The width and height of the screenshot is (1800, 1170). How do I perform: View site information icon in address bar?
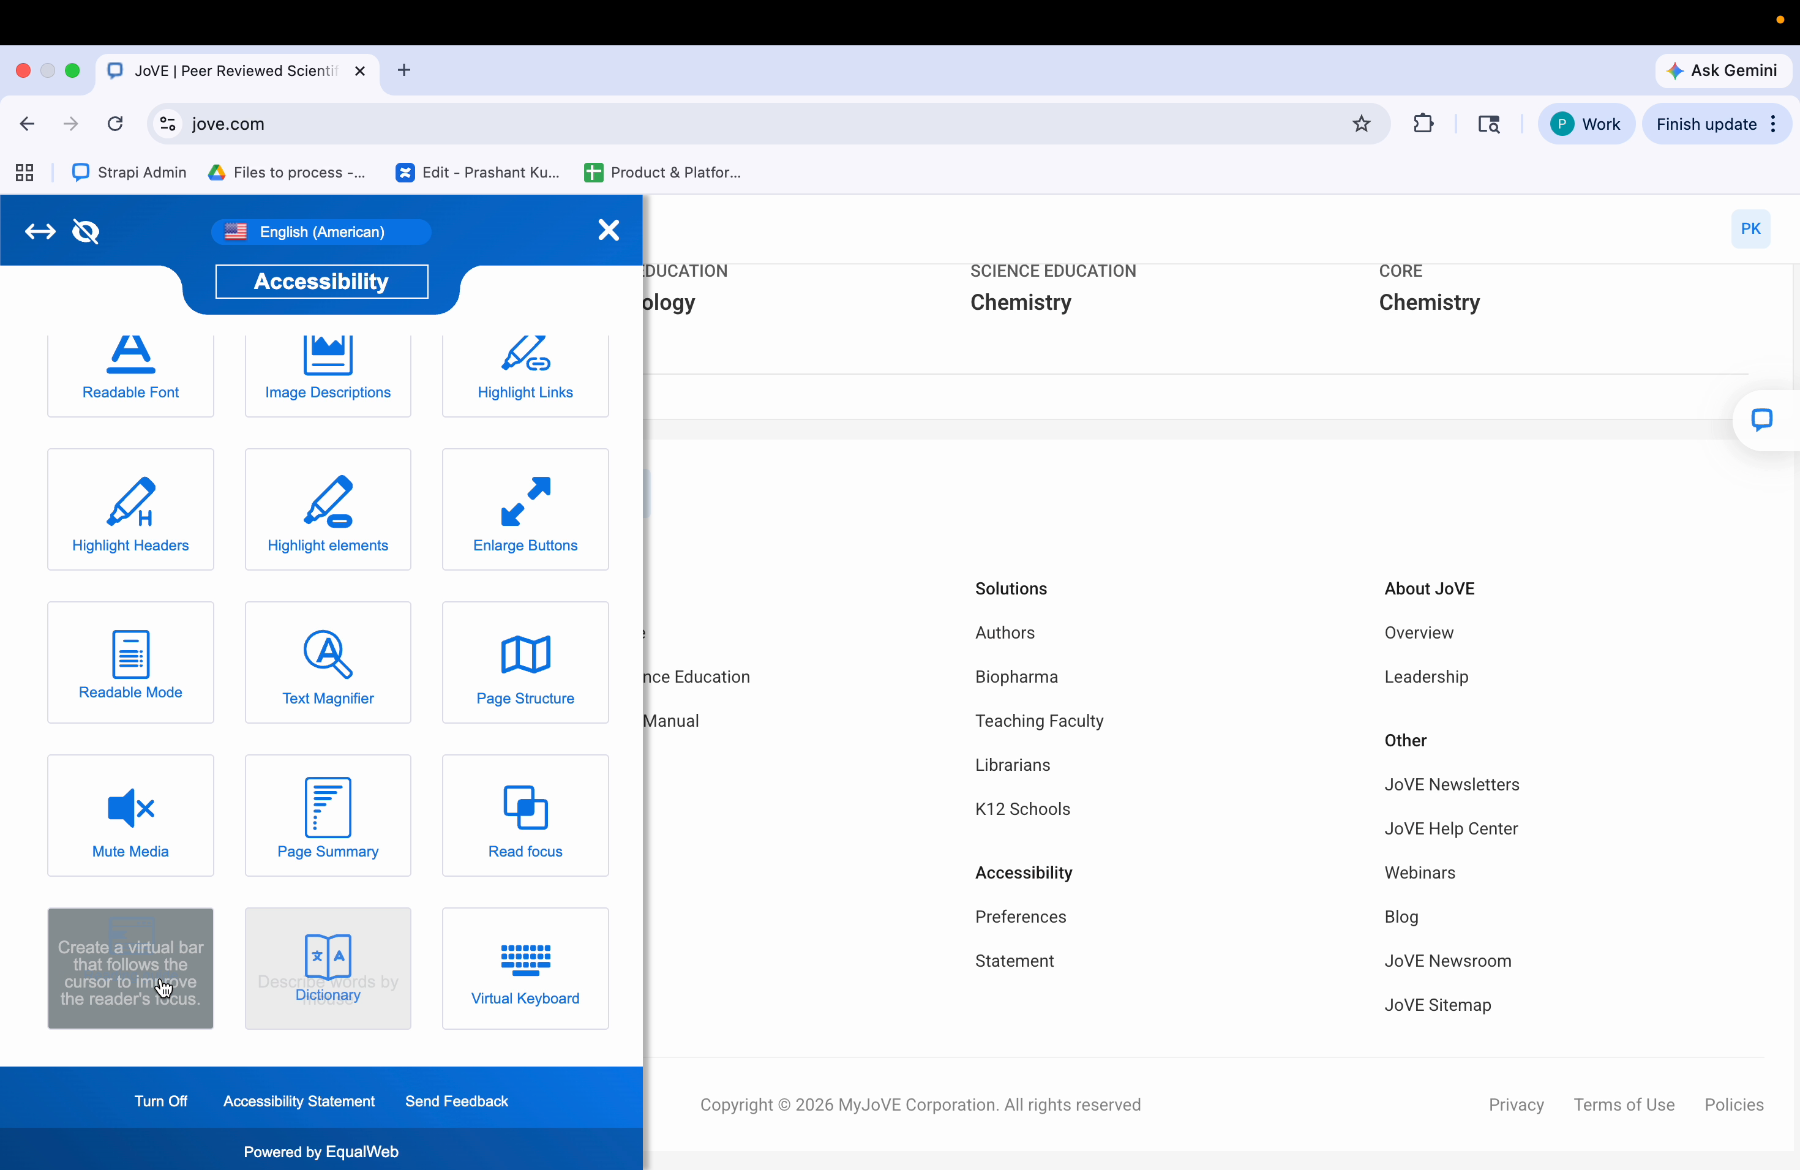[x=168, y=124]
